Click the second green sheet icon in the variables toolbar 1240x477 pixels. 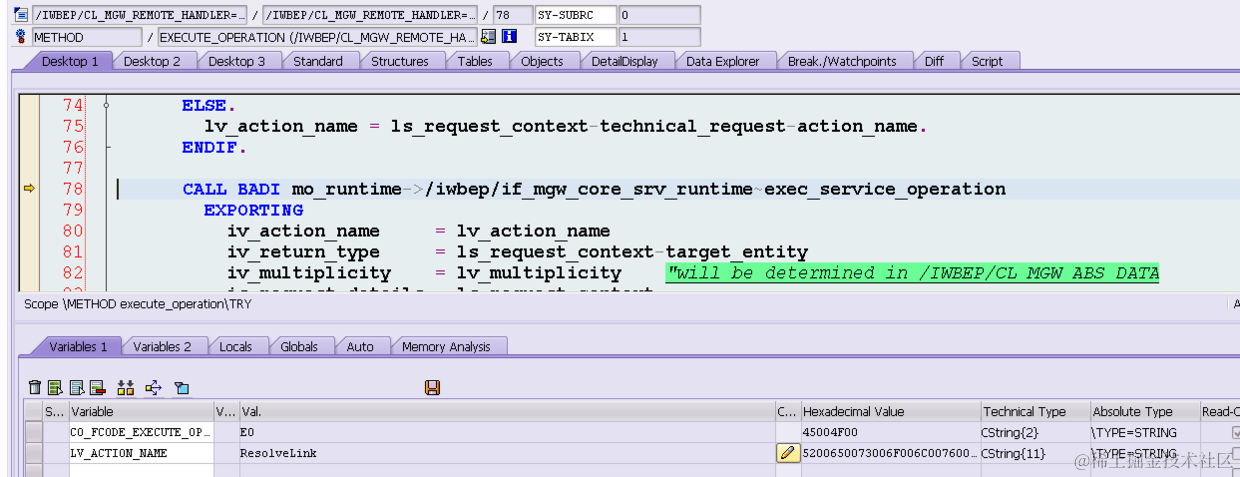(55, 387)
